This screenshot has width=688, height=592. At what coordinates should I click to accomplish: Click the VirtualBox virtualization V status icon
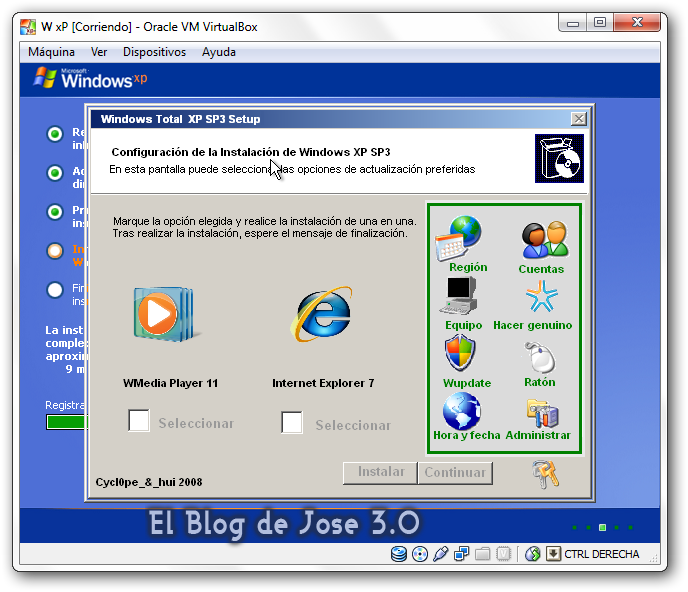[x=503, y=554]
